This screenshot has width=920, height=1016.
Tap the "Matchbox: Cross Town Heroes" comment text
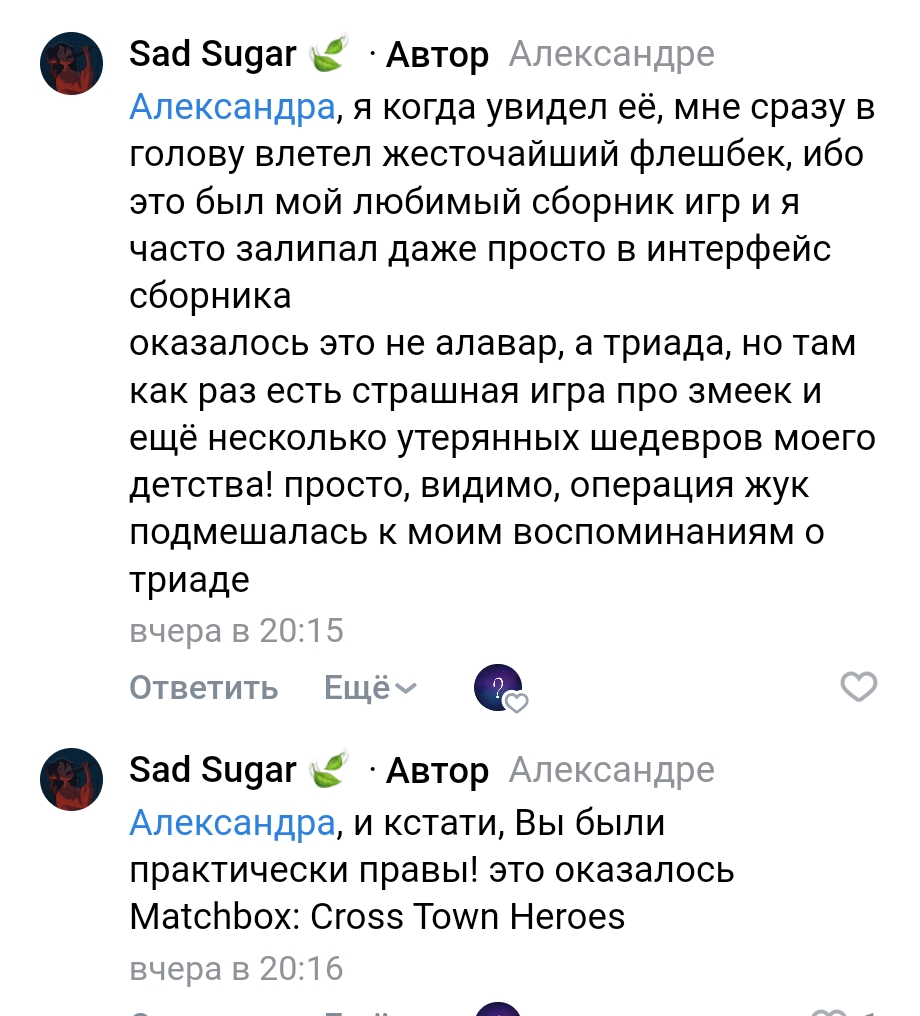pos(378,916)
